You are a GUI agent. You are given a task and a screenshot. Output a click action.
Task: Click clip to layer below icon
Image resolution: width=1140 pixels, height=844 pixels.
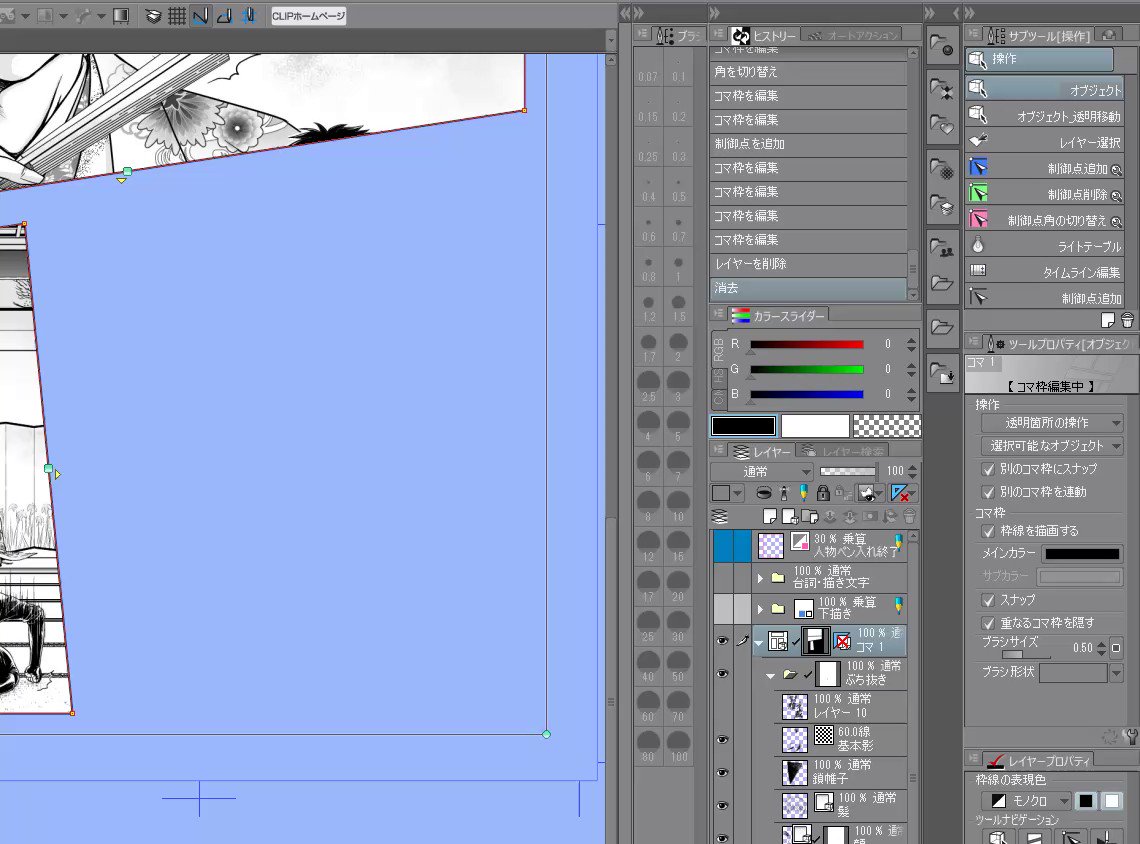[x=764, y=494]
